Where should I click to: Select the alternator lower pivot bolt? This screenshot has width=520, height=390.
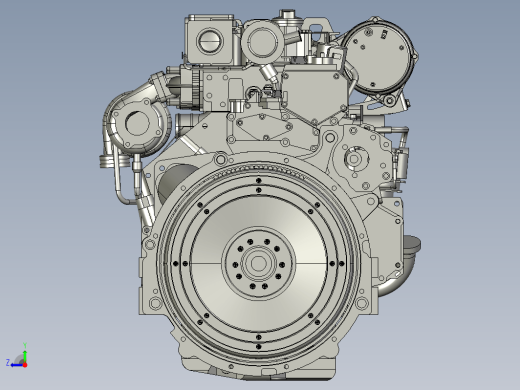point(389,100)
